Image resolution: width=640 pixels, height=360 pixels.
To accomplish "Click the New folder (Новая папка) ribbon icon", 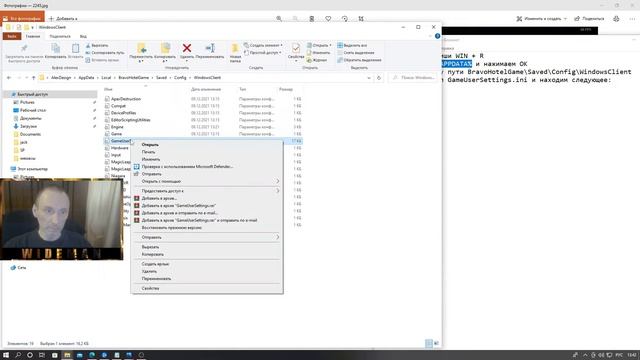I will 235,48.
